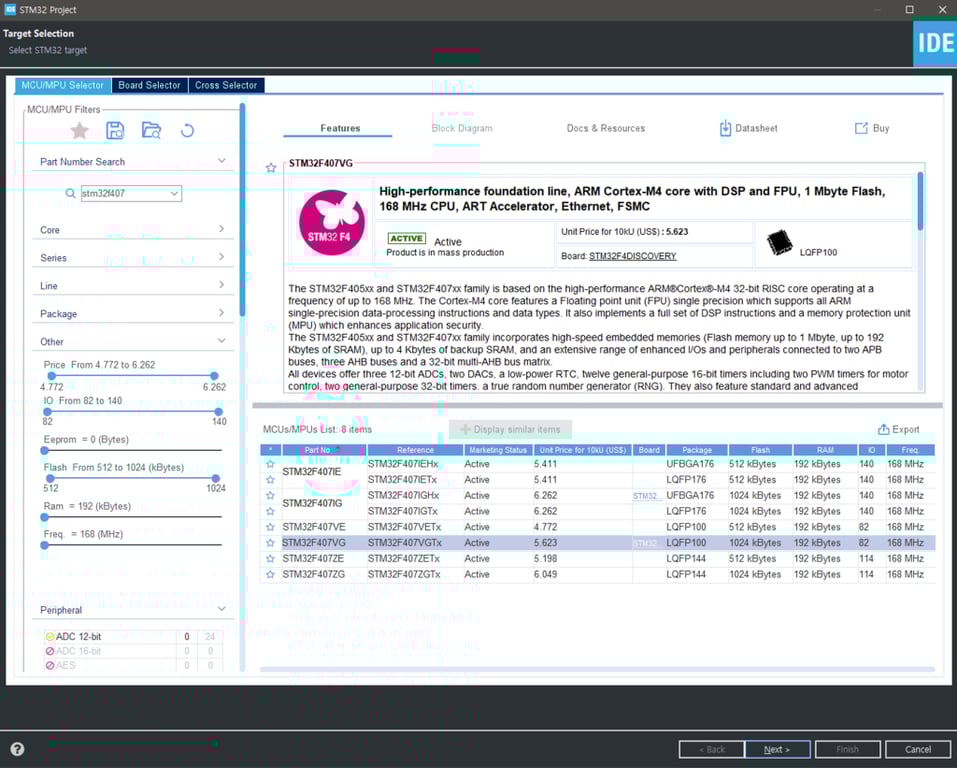
Task: Reset all MCU filters icon
Action: pos(187,130)
